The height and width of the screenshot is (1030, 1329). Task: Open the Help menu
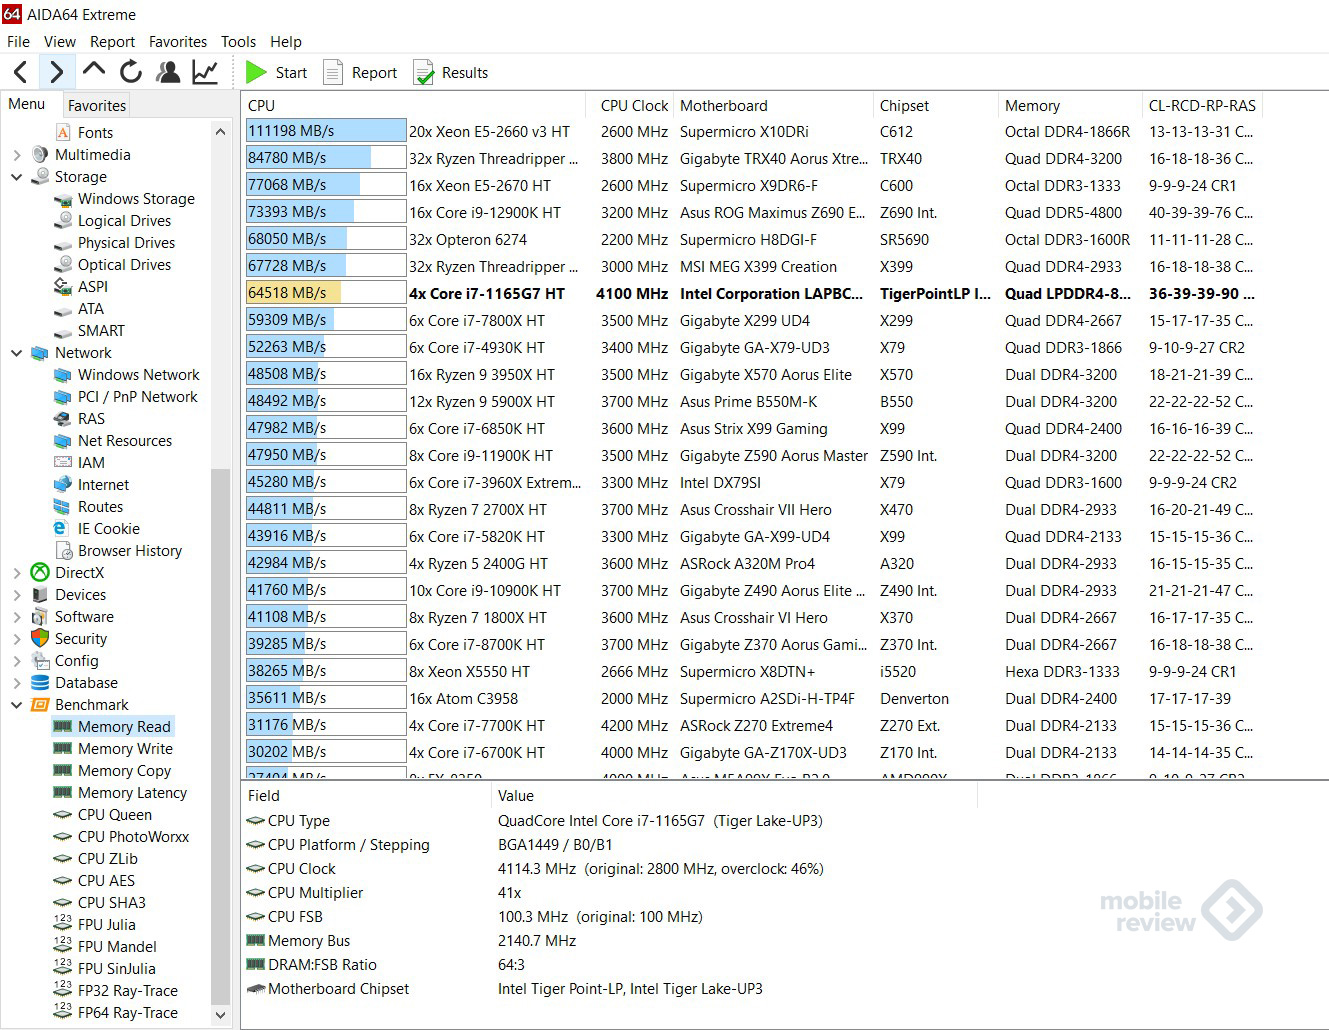click(286, 42)
